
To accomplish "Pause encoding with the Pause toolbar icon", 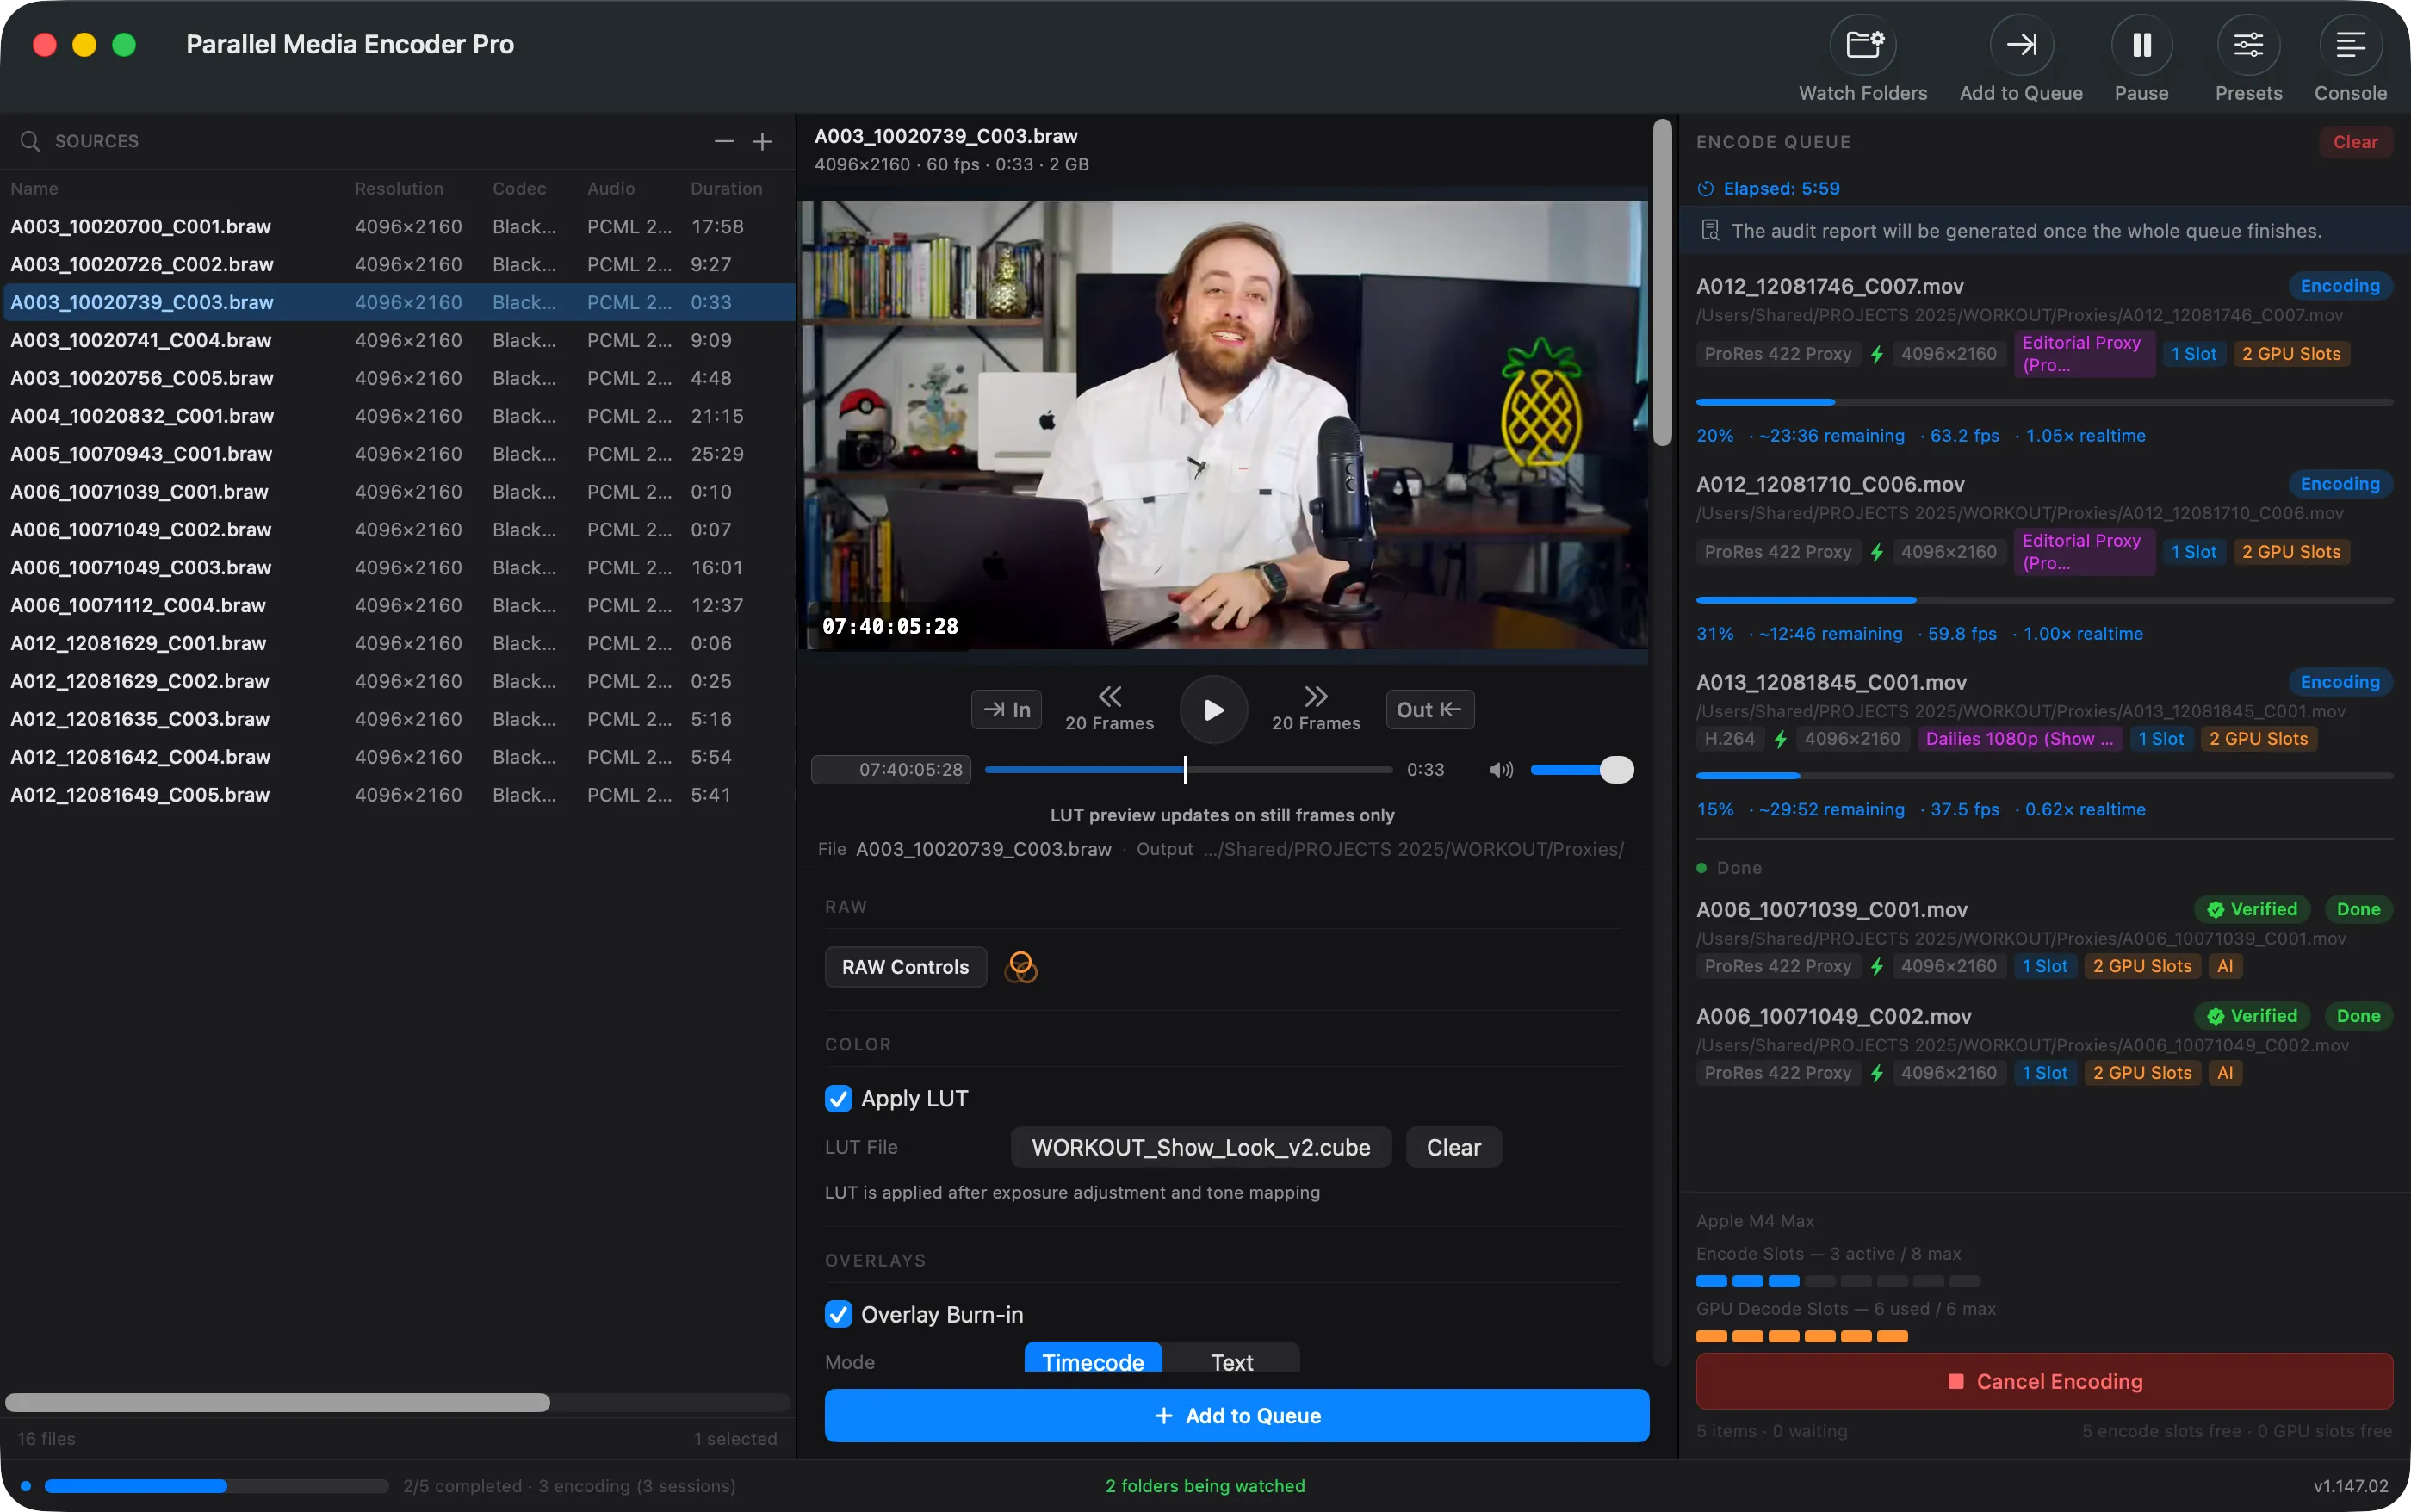I will pos(2141,45).
